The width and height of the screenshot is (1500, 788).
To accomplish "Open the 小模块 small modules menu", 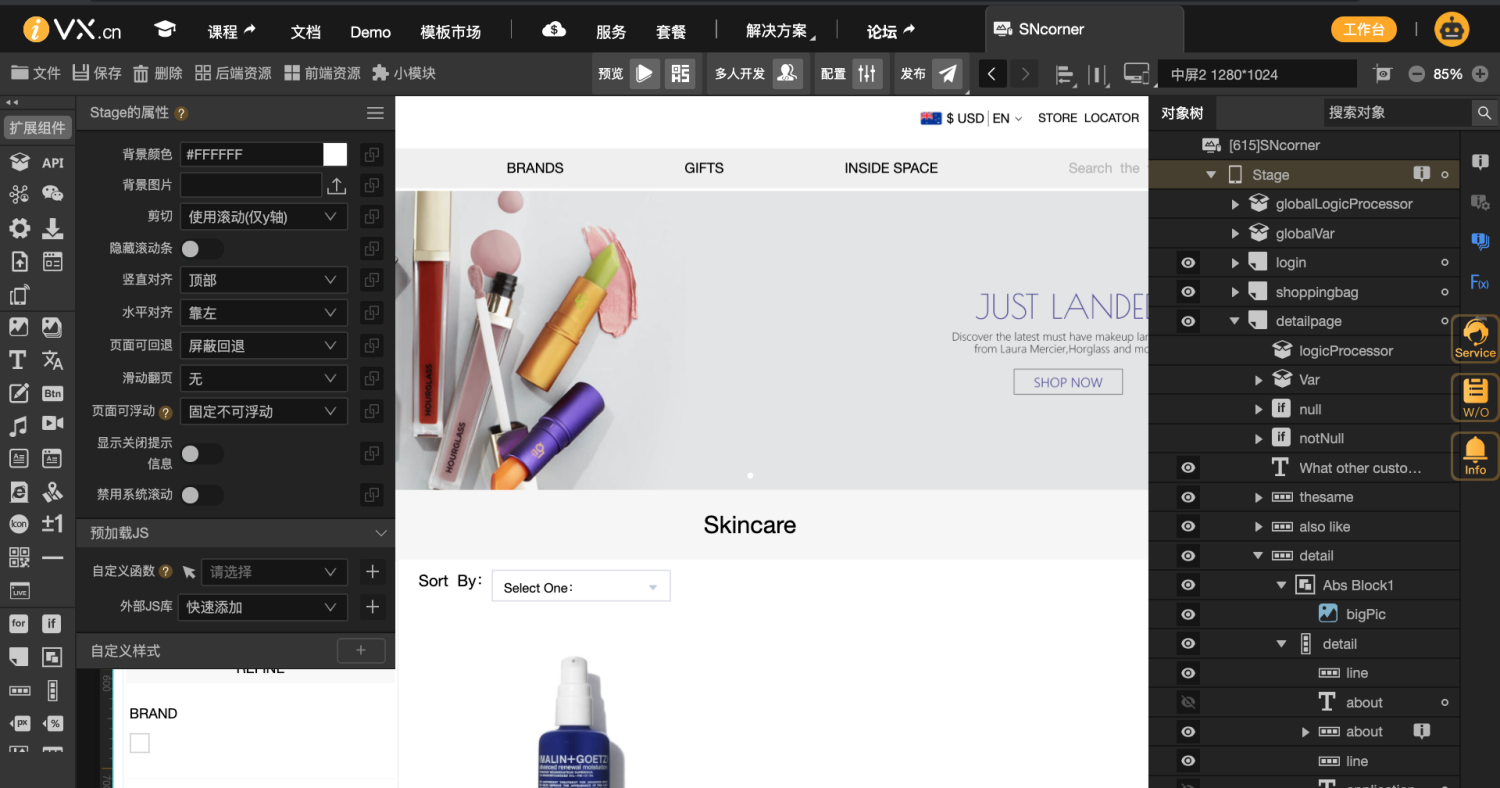I will [404, 73].
